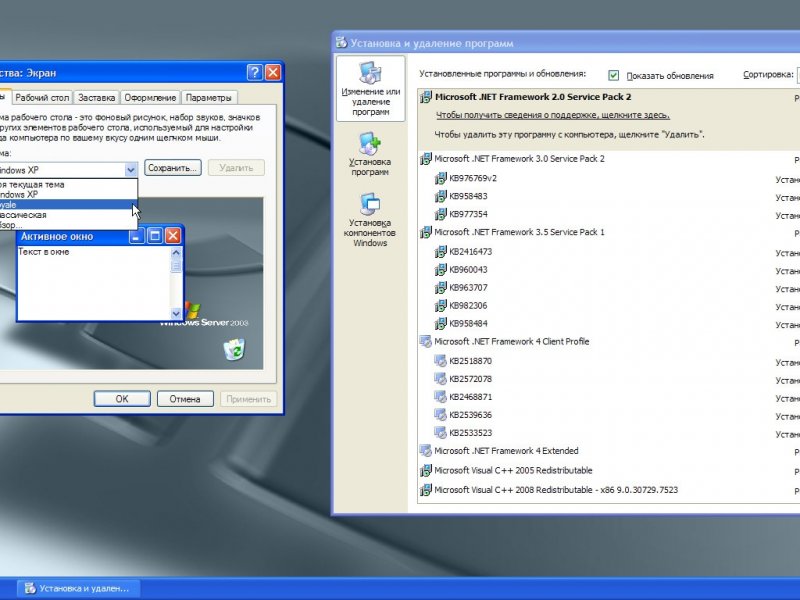Viewport: 800px width, 600px height.
Task: Go to the 'Оформление' tab
Action: [150, 97]
